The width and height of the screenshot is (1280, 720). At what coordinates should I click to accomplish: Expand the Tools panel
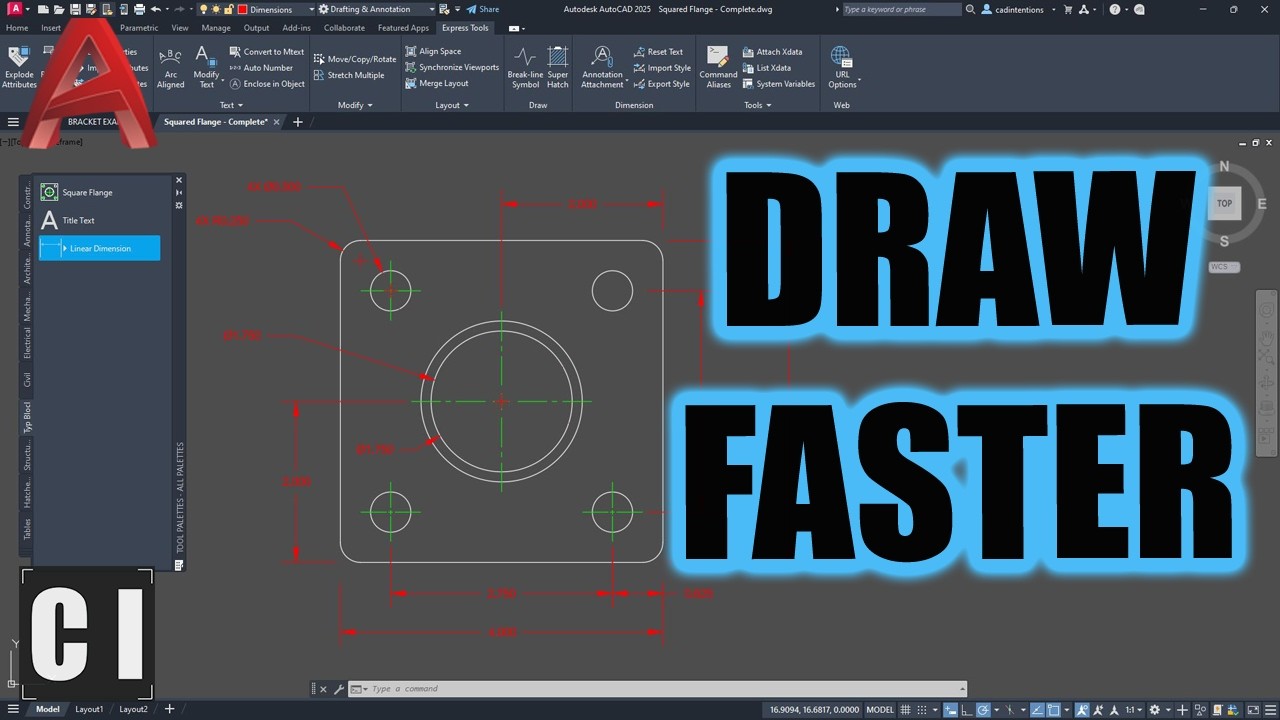point(757,105)
